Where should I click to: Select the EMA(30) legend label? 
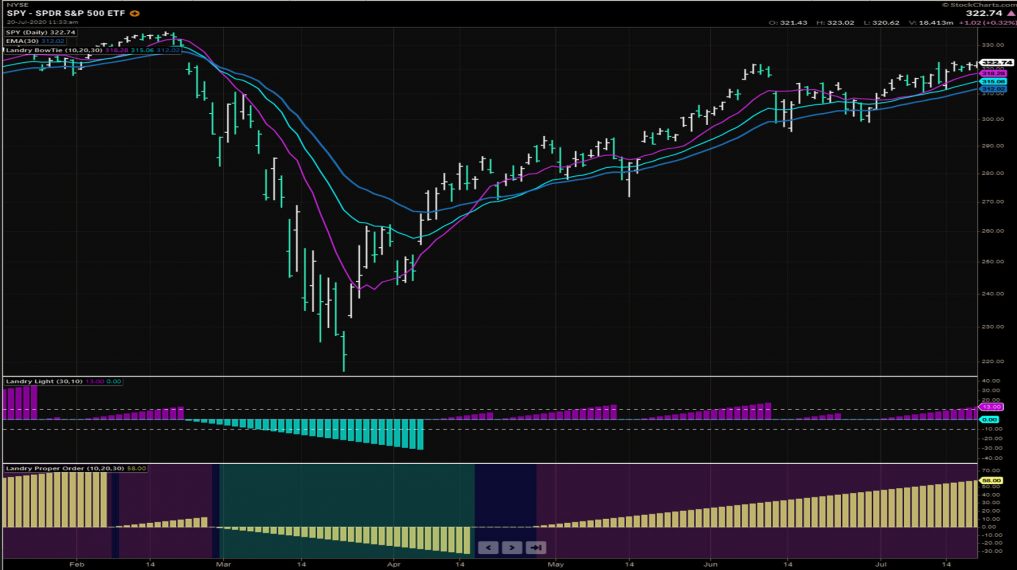(x=35, y=41)
